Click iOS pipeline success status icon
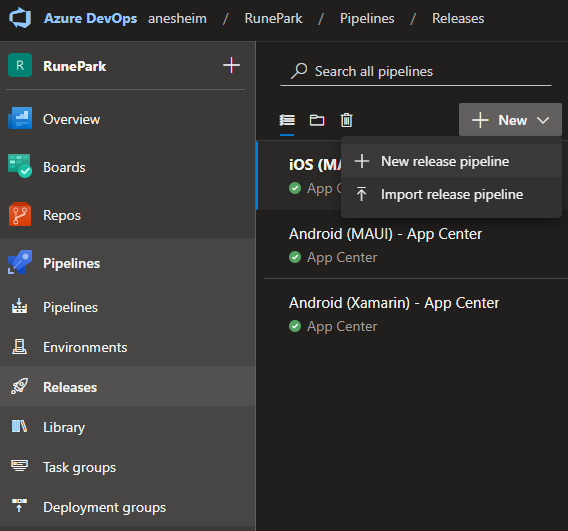The width and height of the screenshot is (568, 531). click(295, 188)
